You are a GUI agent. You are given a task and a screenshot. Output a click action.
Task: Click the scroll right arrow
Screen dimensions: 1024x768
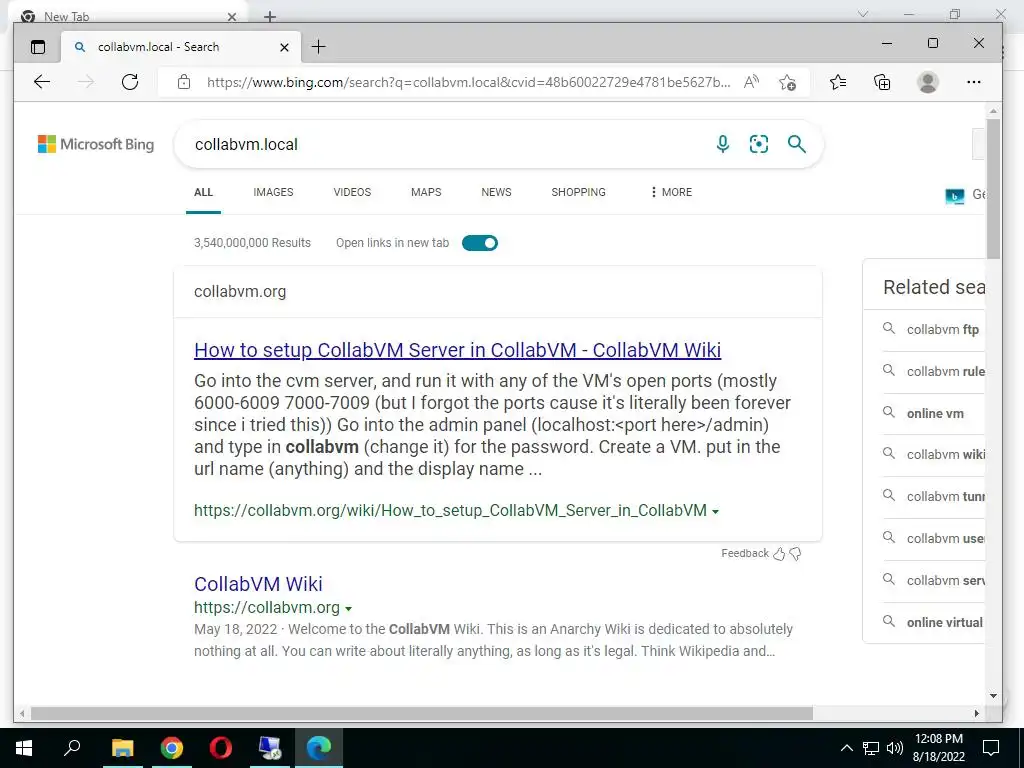(977, 713)
